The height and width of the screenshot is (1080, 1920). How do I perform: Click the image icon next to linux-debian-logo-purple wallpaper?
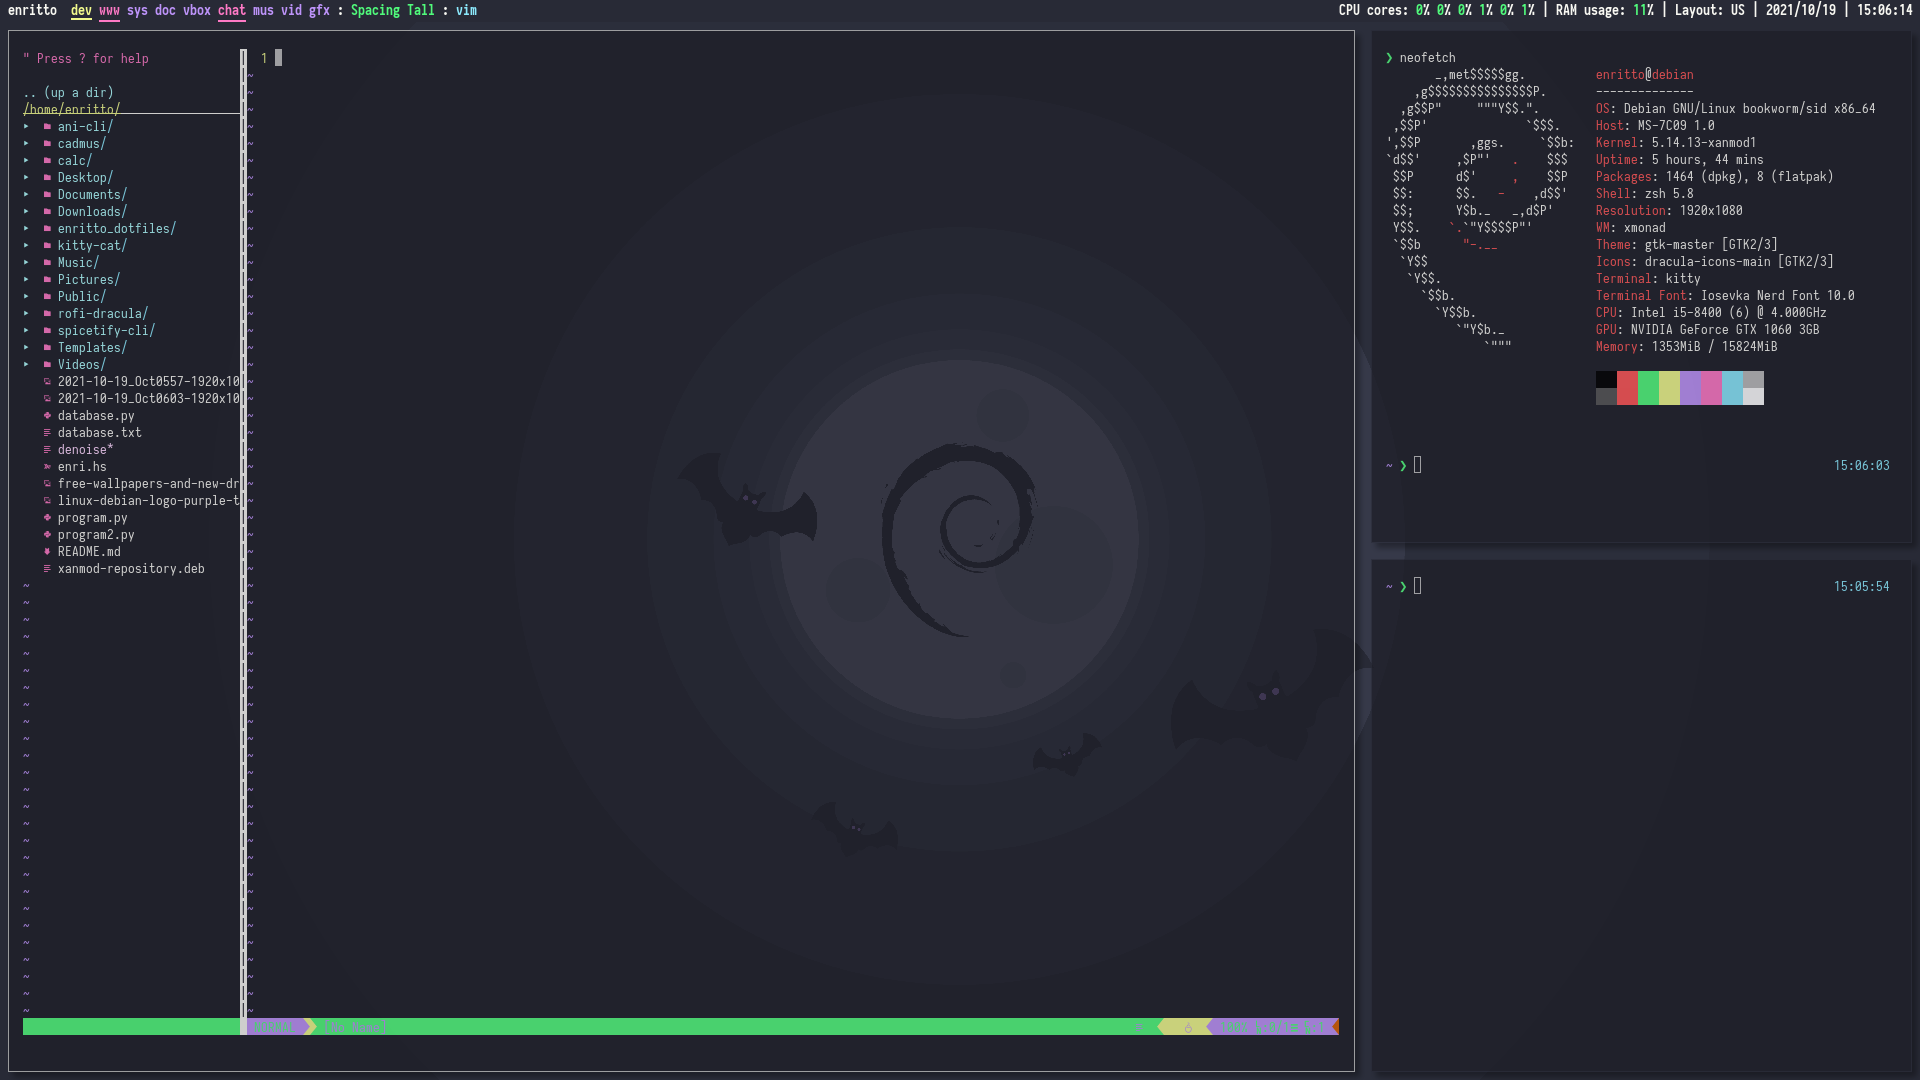(47, 501)
